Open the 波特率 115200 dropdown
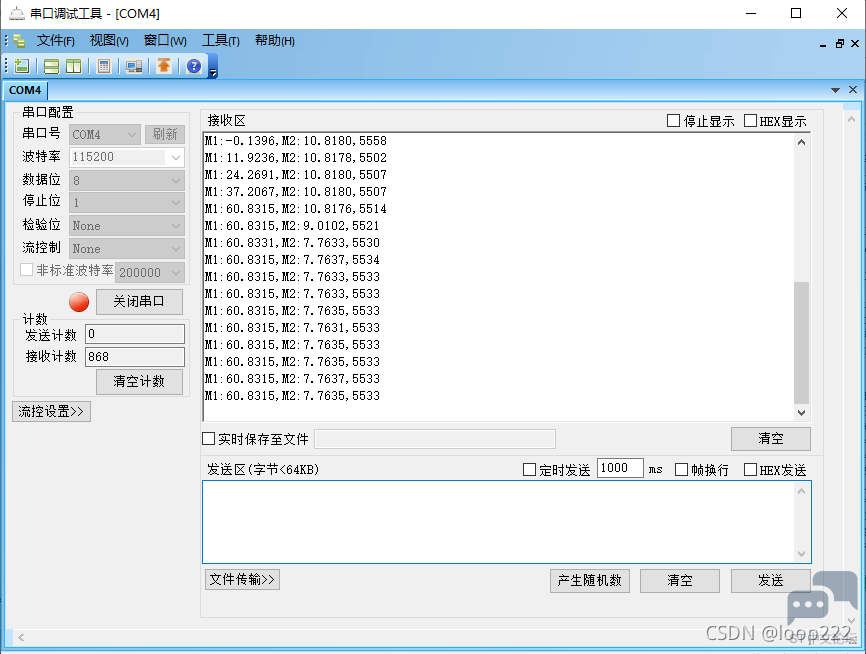 (127, 157)
